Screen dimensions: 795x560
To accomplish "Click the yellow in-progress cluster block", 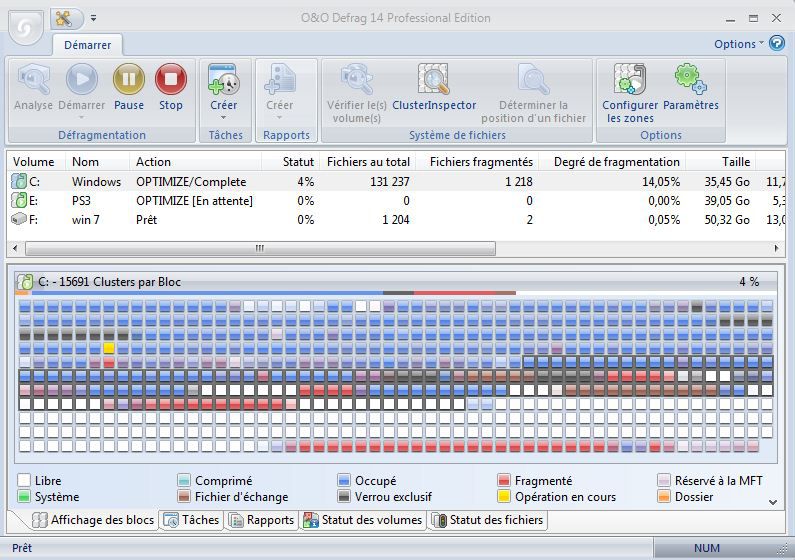I will point(109,348).
